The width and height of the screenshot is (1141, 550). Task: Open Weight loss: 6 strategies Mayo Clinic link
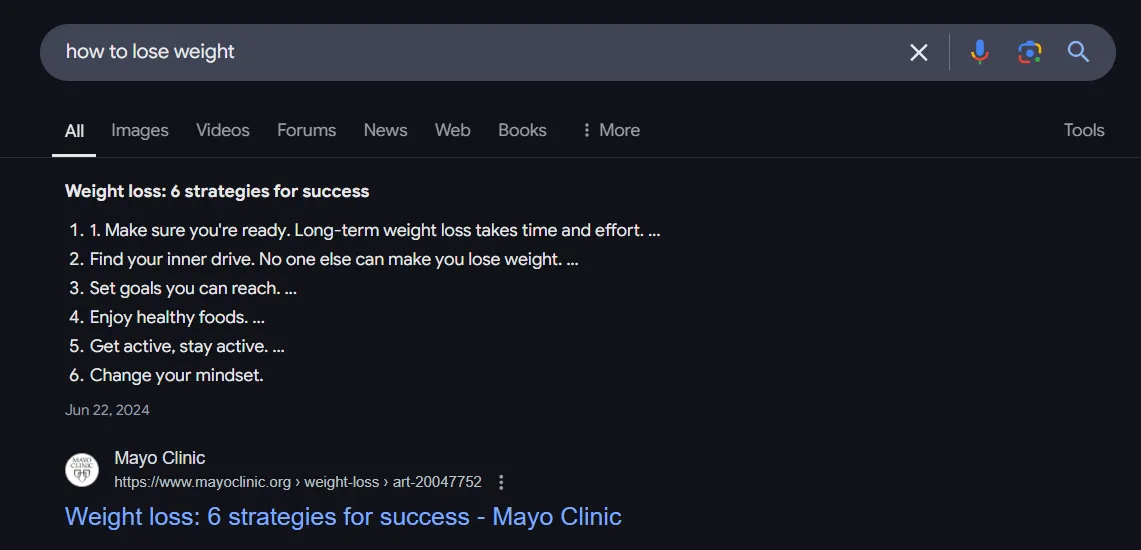tap(343, 517)
